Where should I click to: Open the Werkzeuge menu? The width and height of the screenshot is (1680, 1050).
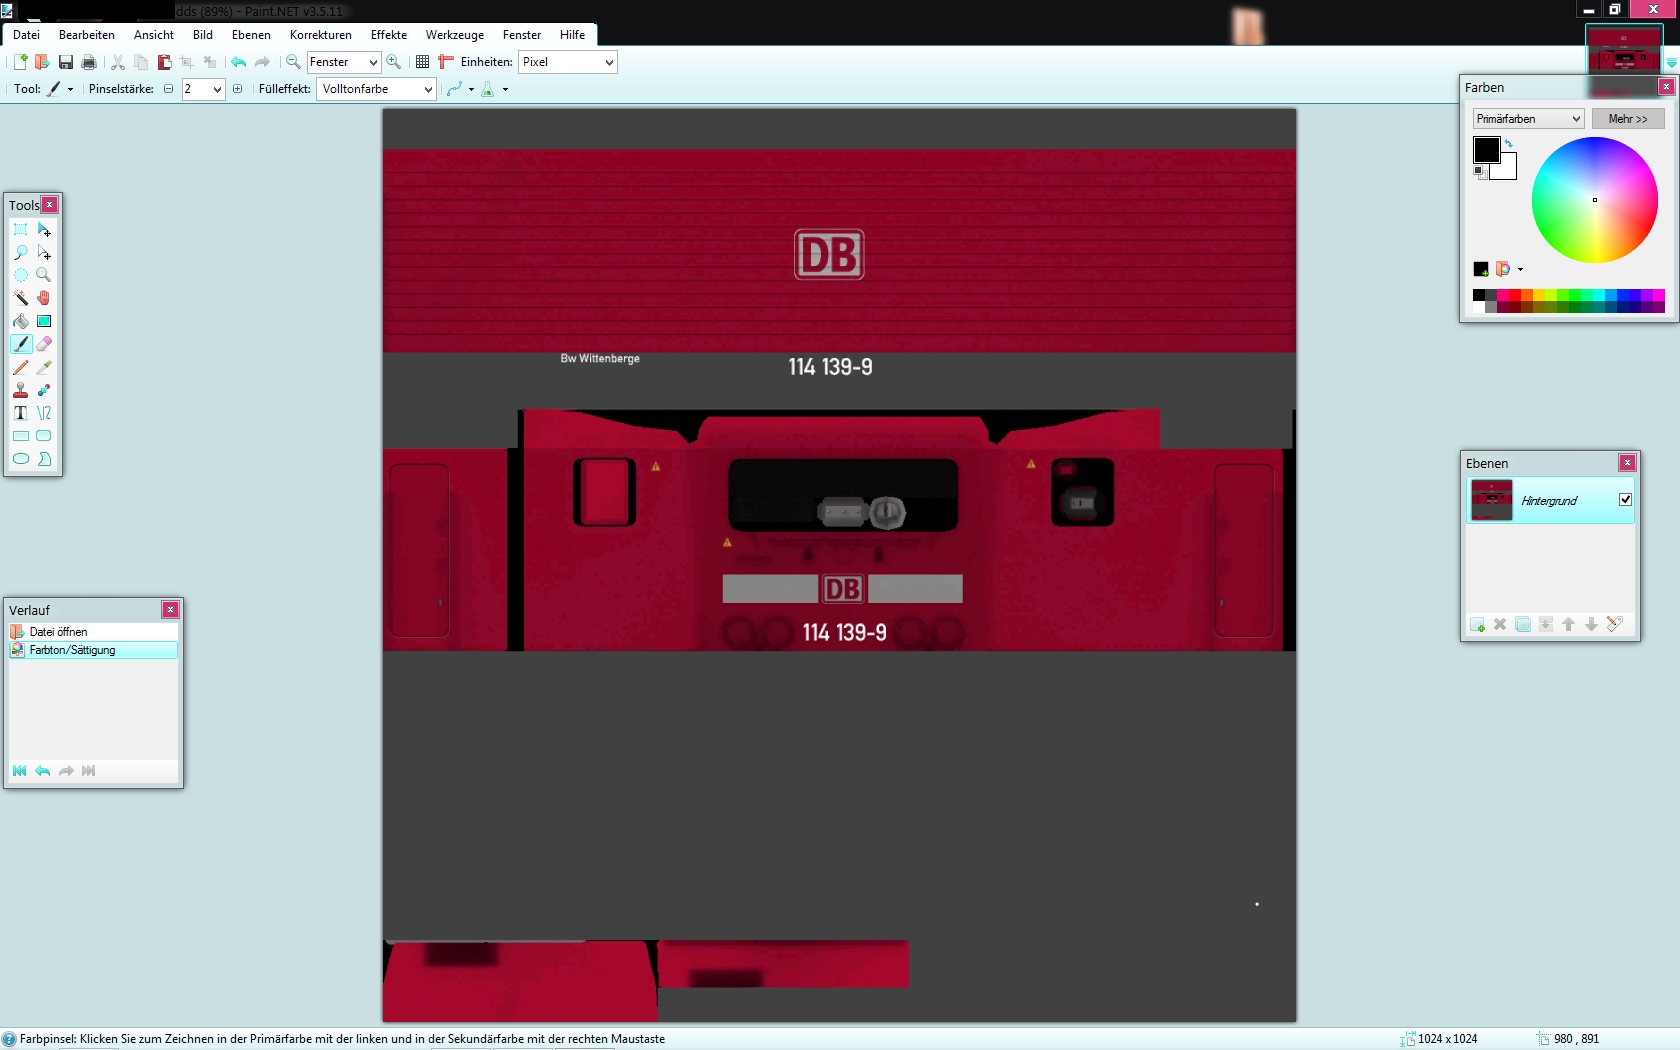click(x=455, y=35)
